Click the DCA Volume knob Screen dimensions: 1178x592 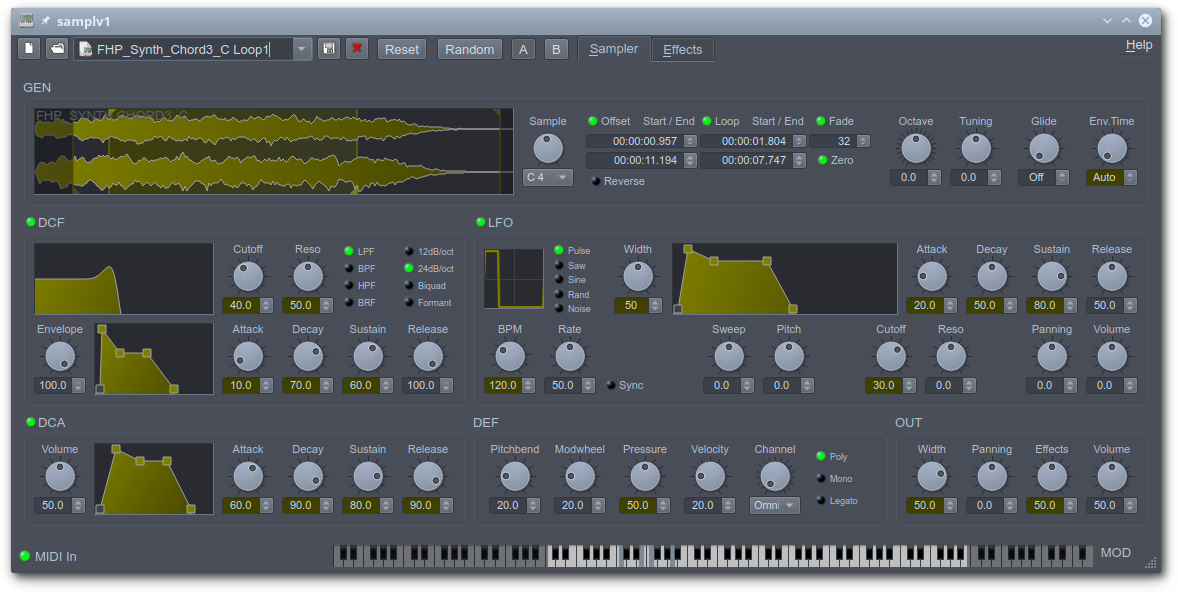pyautogui.click(x=60, y=476)
